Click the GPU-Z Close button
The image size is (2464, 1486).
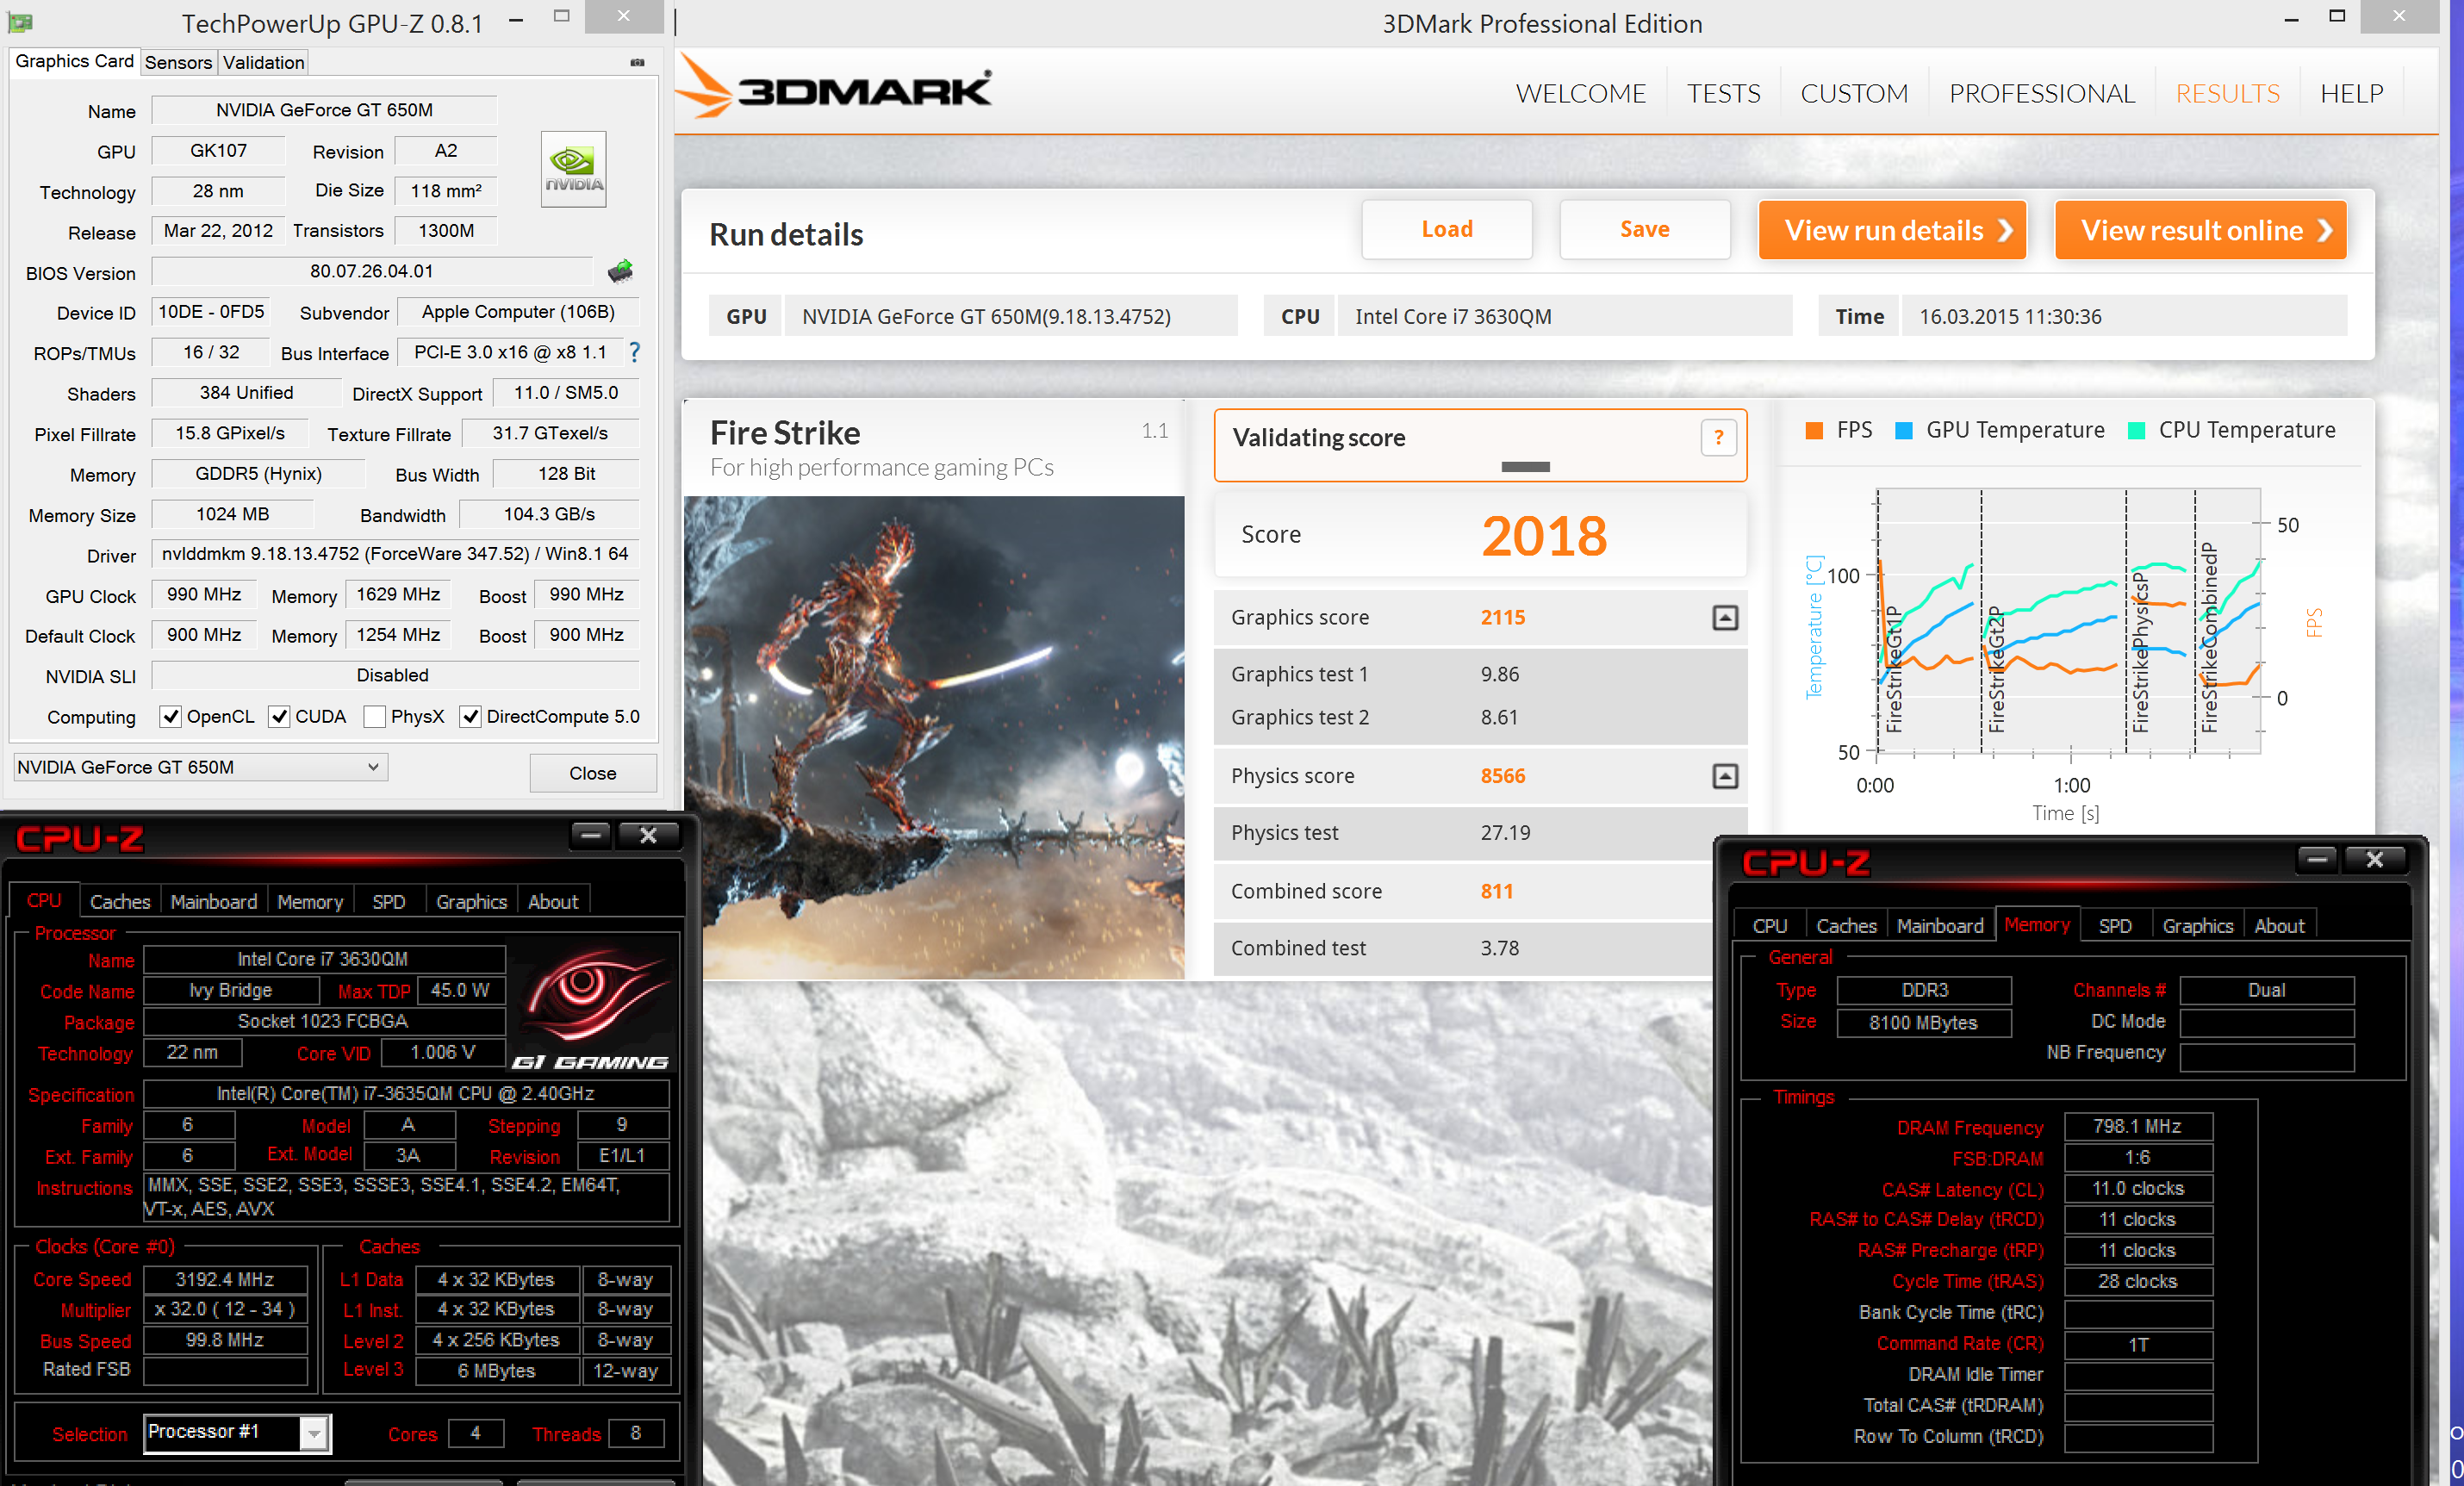[x=593, y=773]
